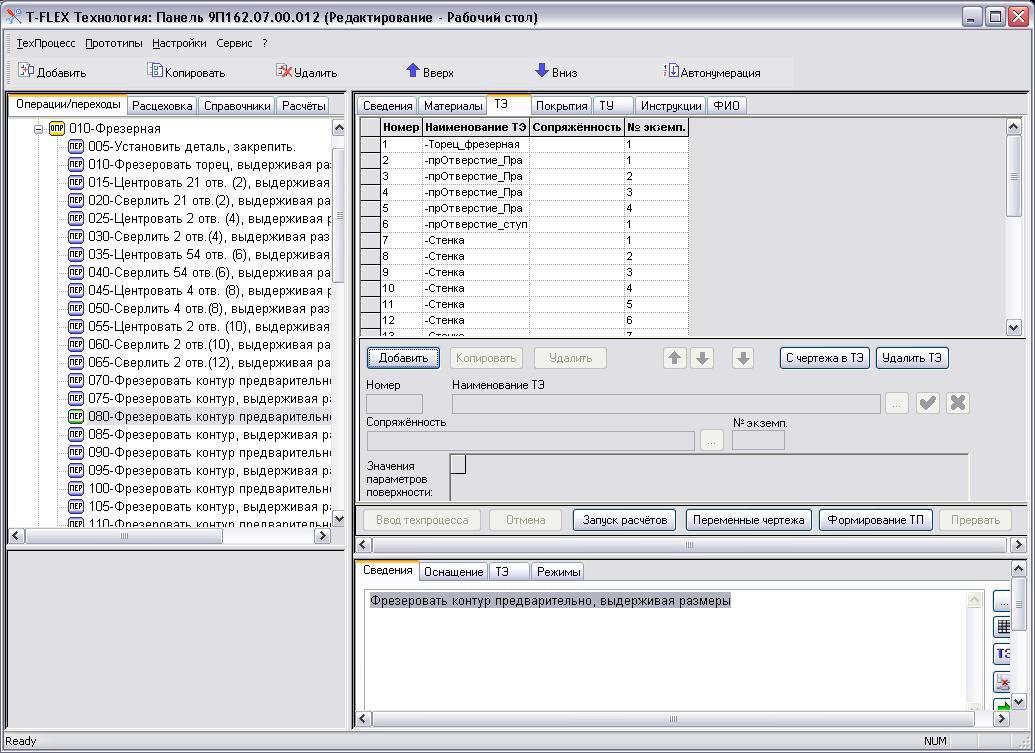The image size is (1035, 753).
Task: Click the Переменные чертежа button
Action: point(749,520)
